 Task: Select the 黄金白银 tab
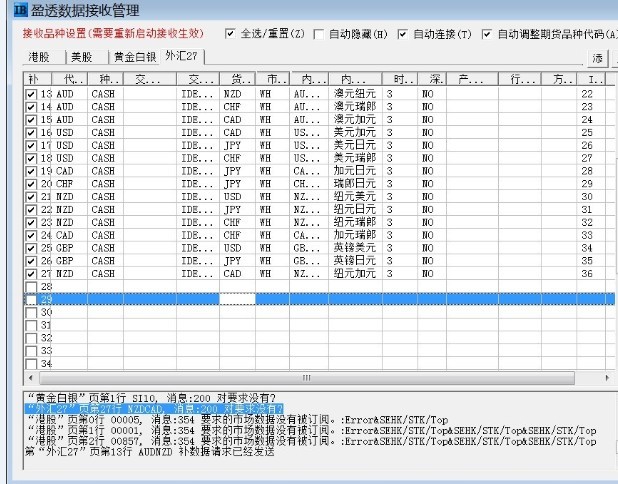pos(133,57)
